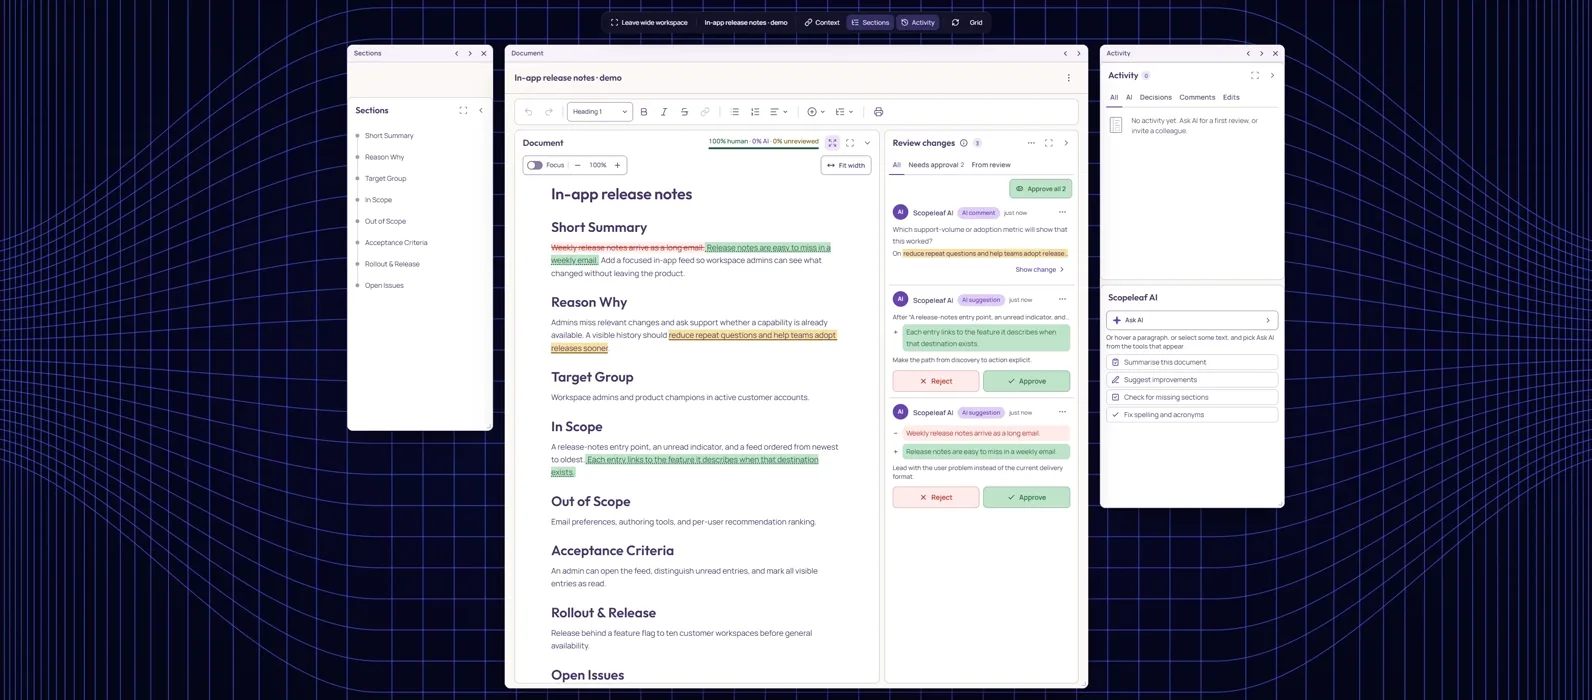Screen dimensions: 1592x700
Task: Click the Redo icon in document toolbar
Action: (x=548, y=112)
